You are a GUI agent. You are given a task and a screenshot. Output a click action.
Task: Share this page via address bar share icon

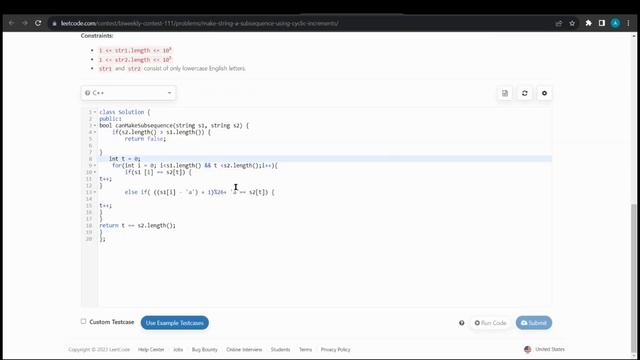(x=559, y=23)
